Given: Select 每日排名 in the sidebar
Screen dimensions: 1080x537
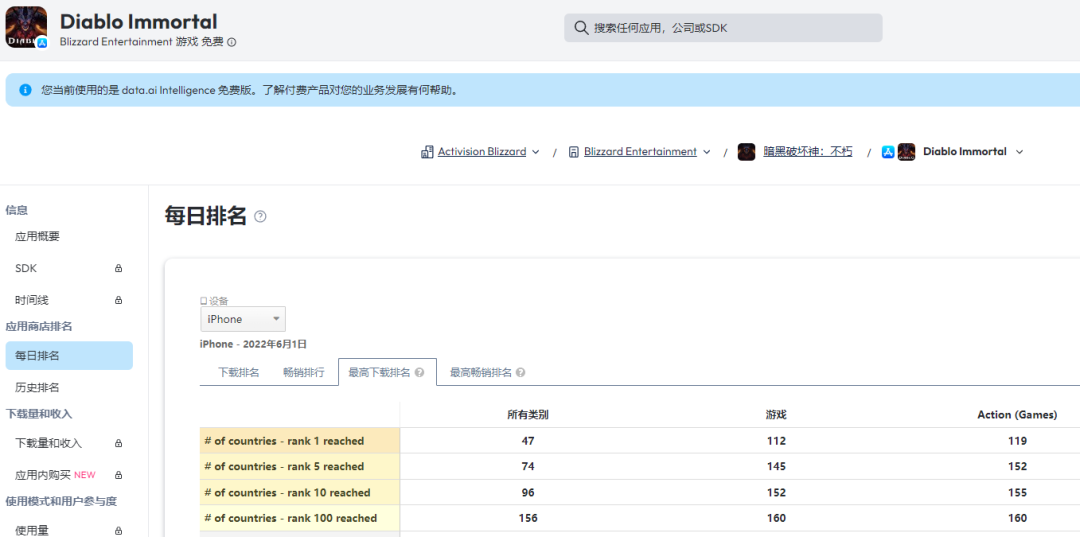Looking at the screenshot, I should tap(69, 356).
